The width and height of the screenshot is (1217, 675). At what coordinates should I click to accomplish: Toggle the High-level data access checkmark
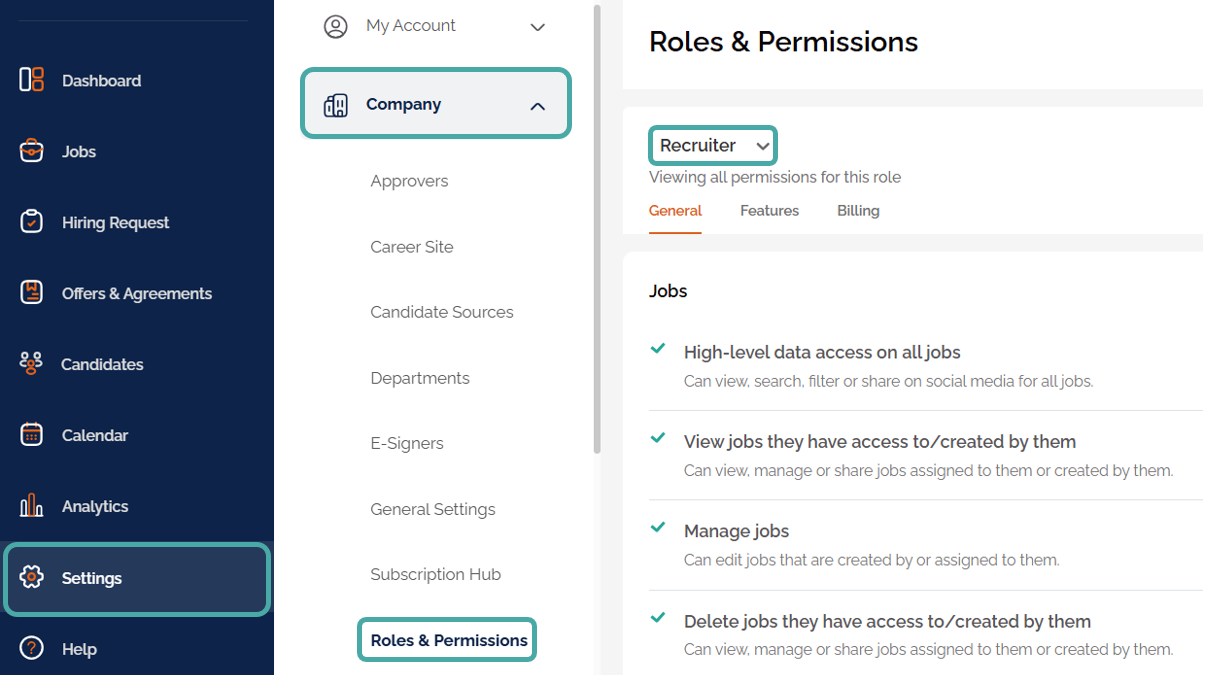[658, 349]
